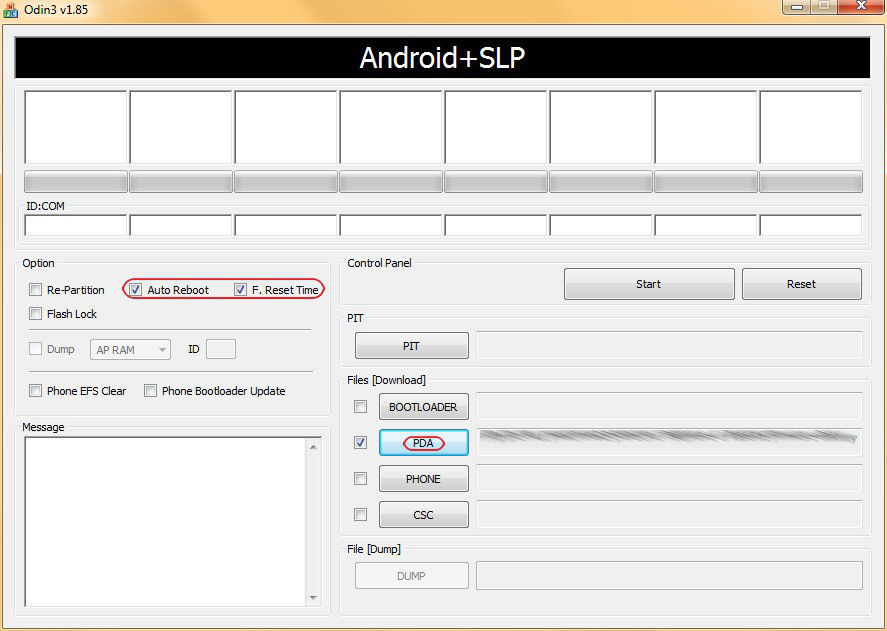This screenshot has width=887, height=631.
Task: Click the first ID:COM port field
Action: (76, 225)
